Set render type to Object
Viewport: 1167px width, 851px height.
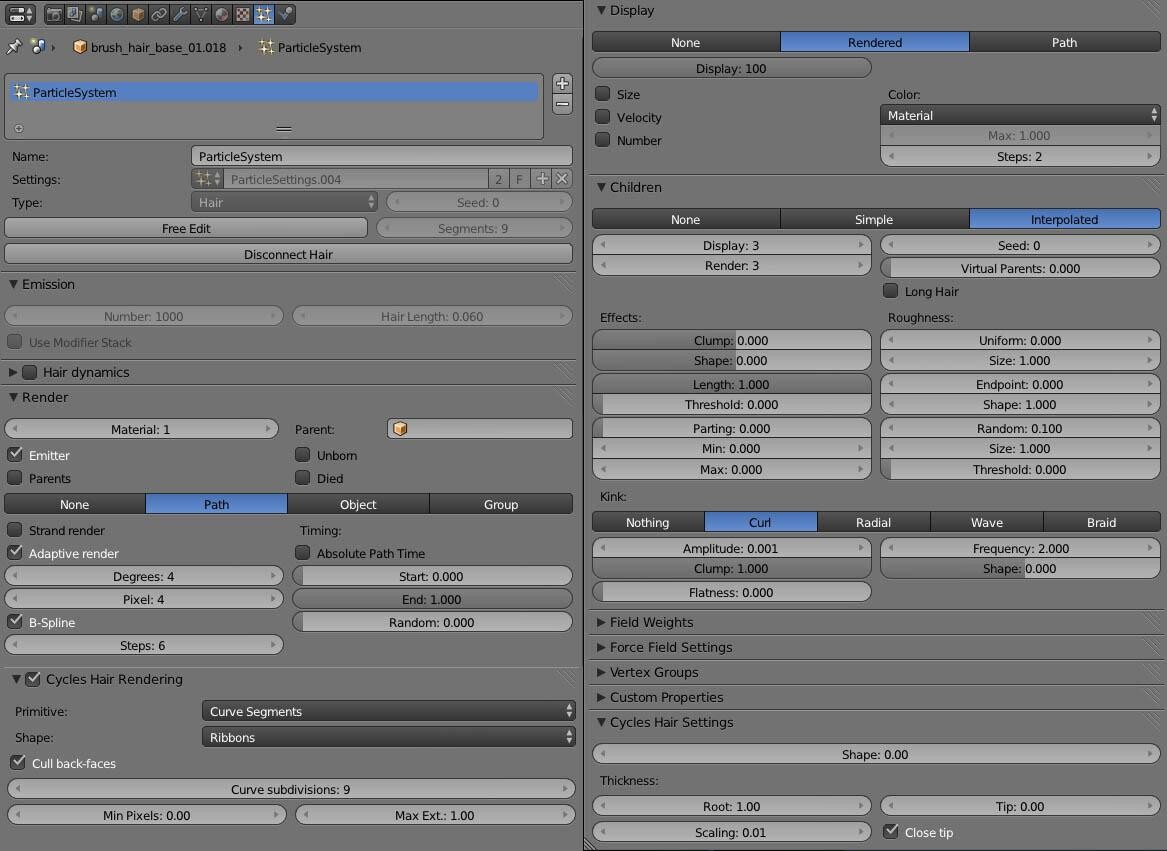pyautogui.click(x=358, y=504)
